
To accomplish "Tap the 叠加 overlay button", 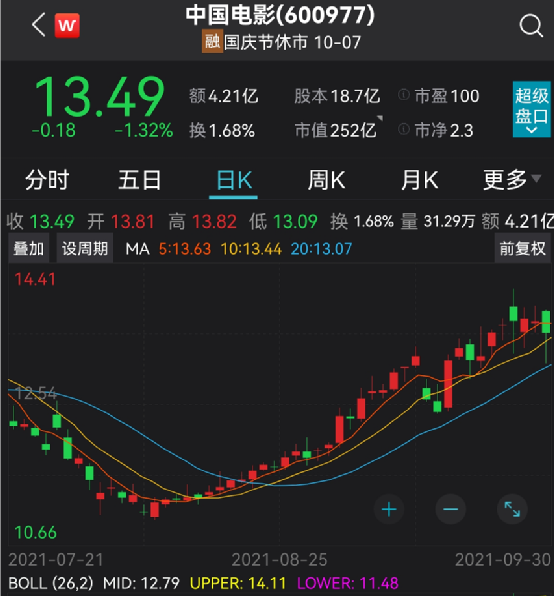I will tap(28, 249).
